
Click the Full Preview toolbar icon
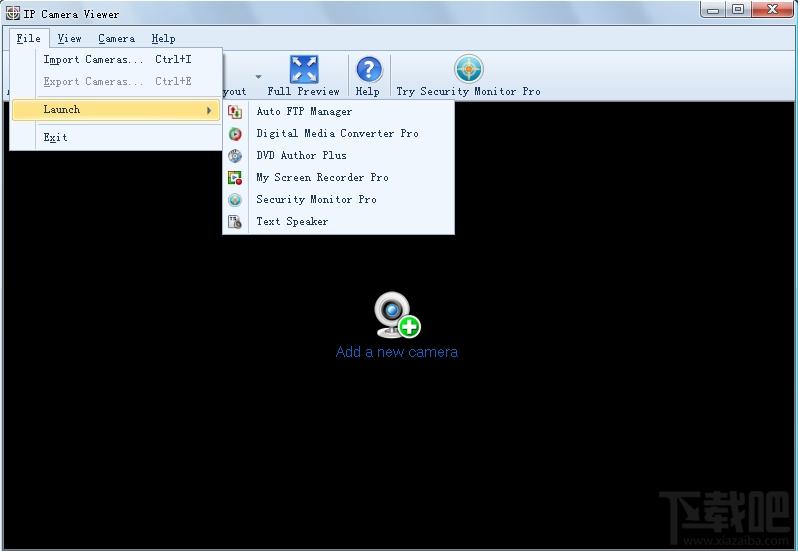[x=304, y=69]
